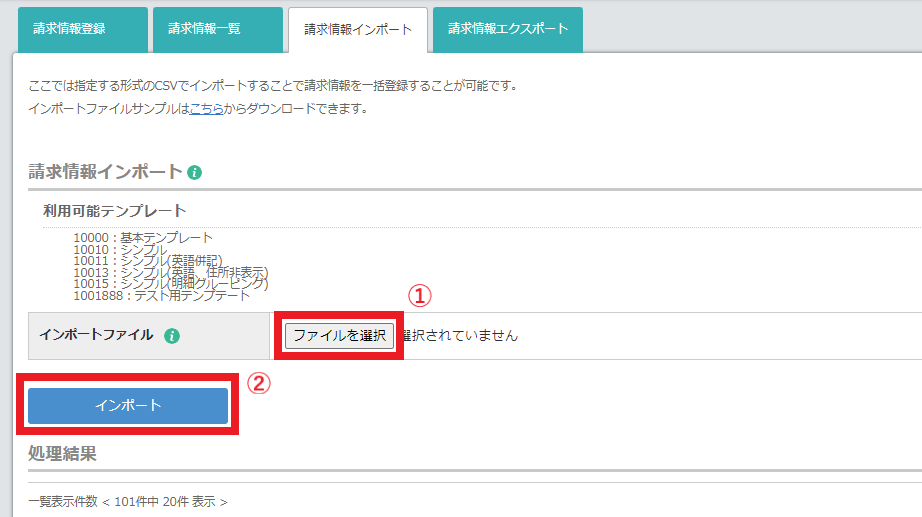This screenshot has height=517, width=922.
Task: Click the 1001888：テスト用テンプレート entry
Action: [162, 295]
